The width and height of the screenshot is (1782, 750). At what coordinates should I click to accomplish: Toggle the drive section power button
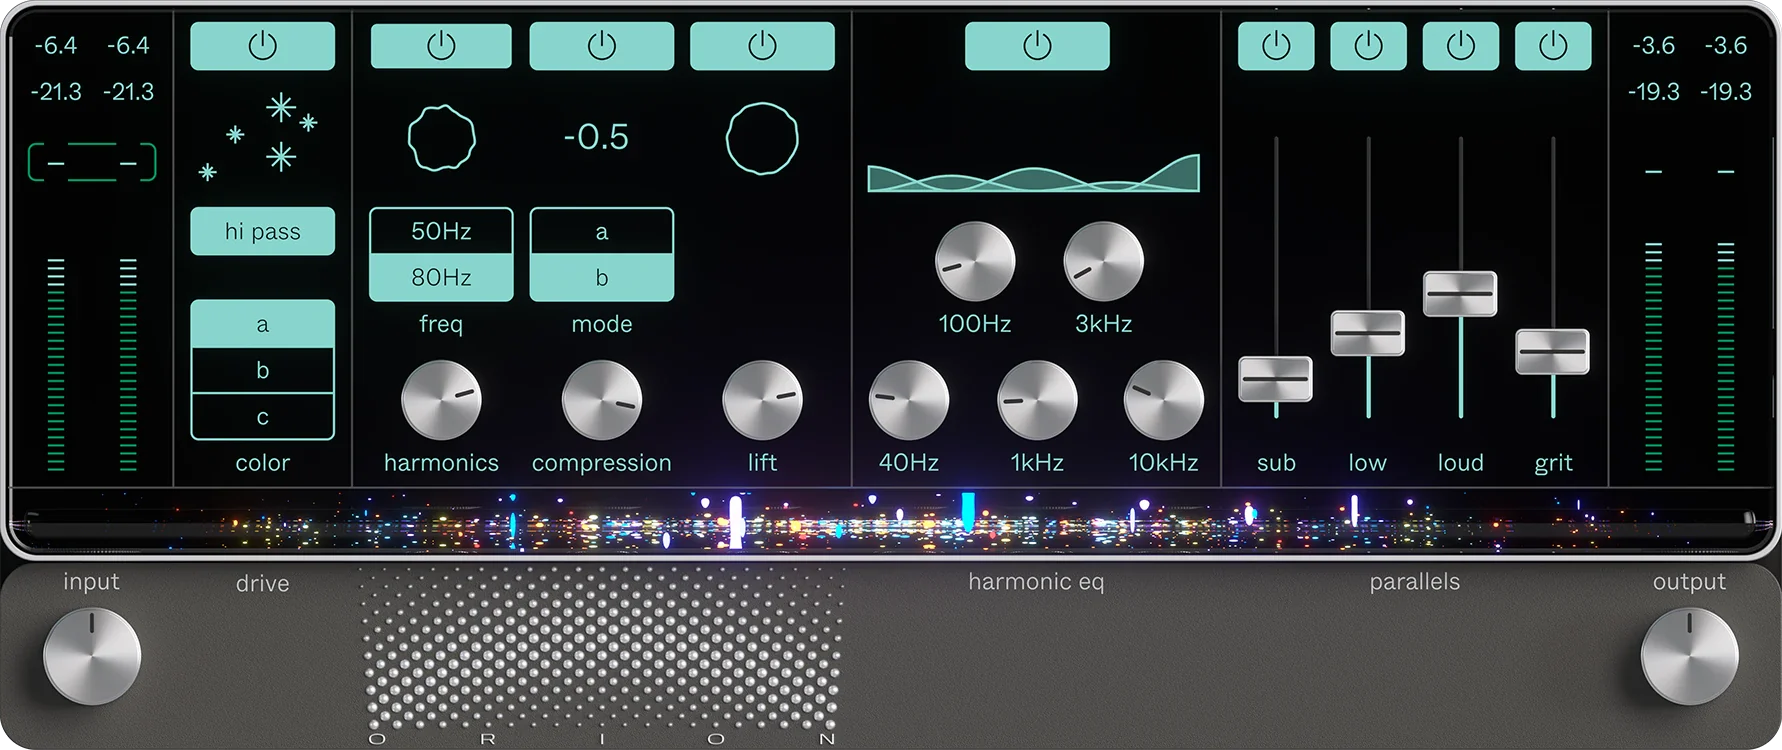(262, 46)
